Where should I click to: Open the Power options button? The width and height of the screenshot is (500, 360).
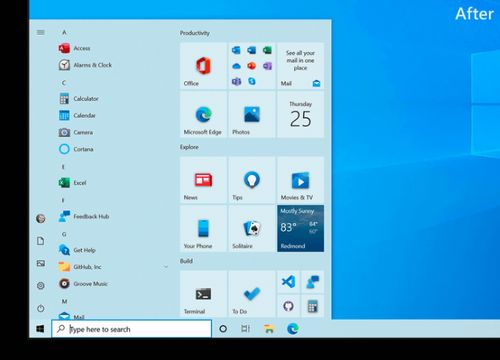pos(41,308)
